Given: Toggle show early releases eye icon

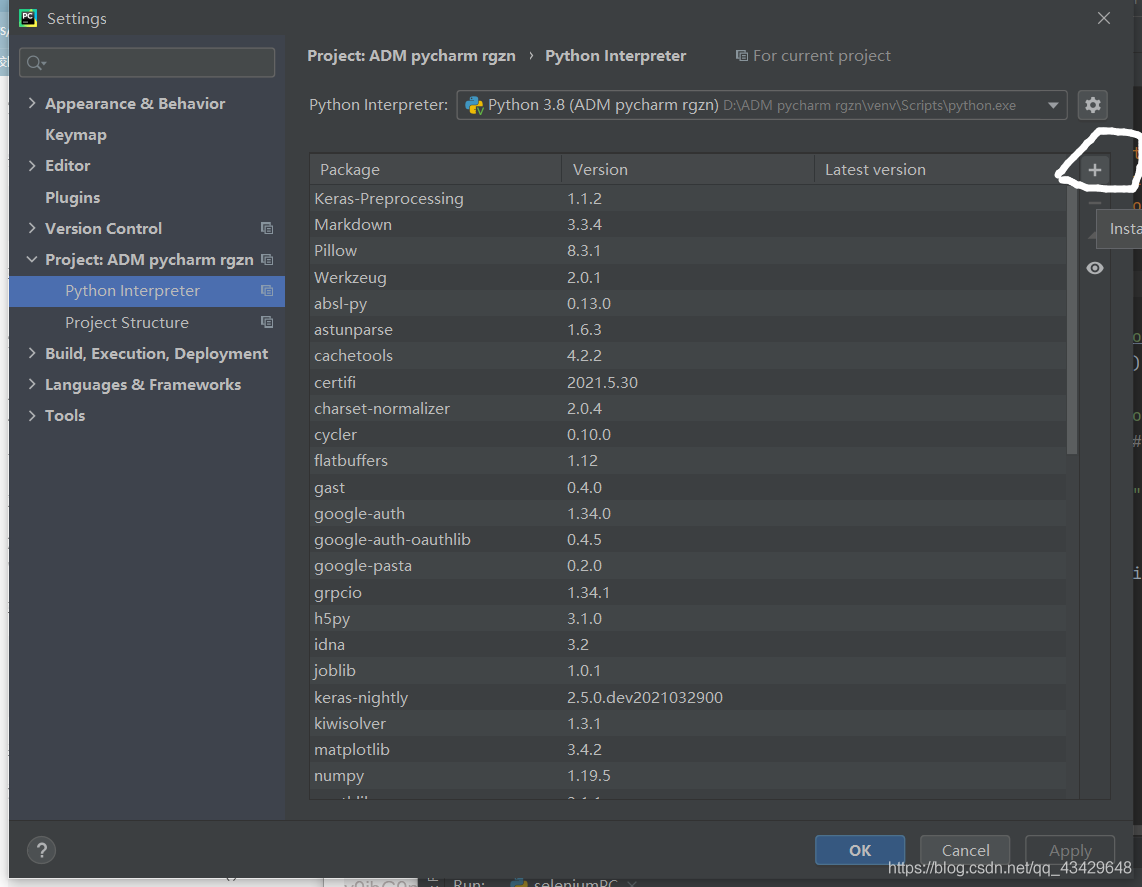Looking at the screenshot, I should tap(1094, 268).
